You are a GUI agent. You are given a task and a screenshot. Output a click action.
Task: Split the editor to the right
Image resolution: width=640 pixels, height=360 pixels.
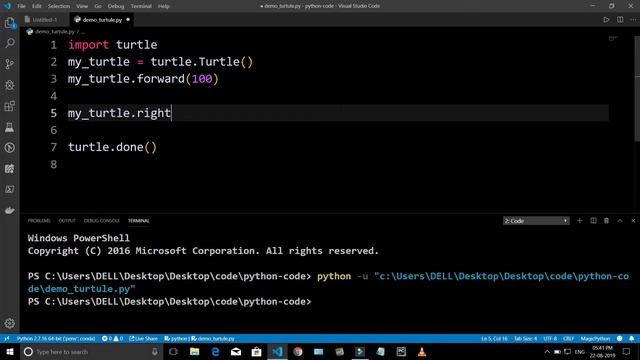coord(620,20)
